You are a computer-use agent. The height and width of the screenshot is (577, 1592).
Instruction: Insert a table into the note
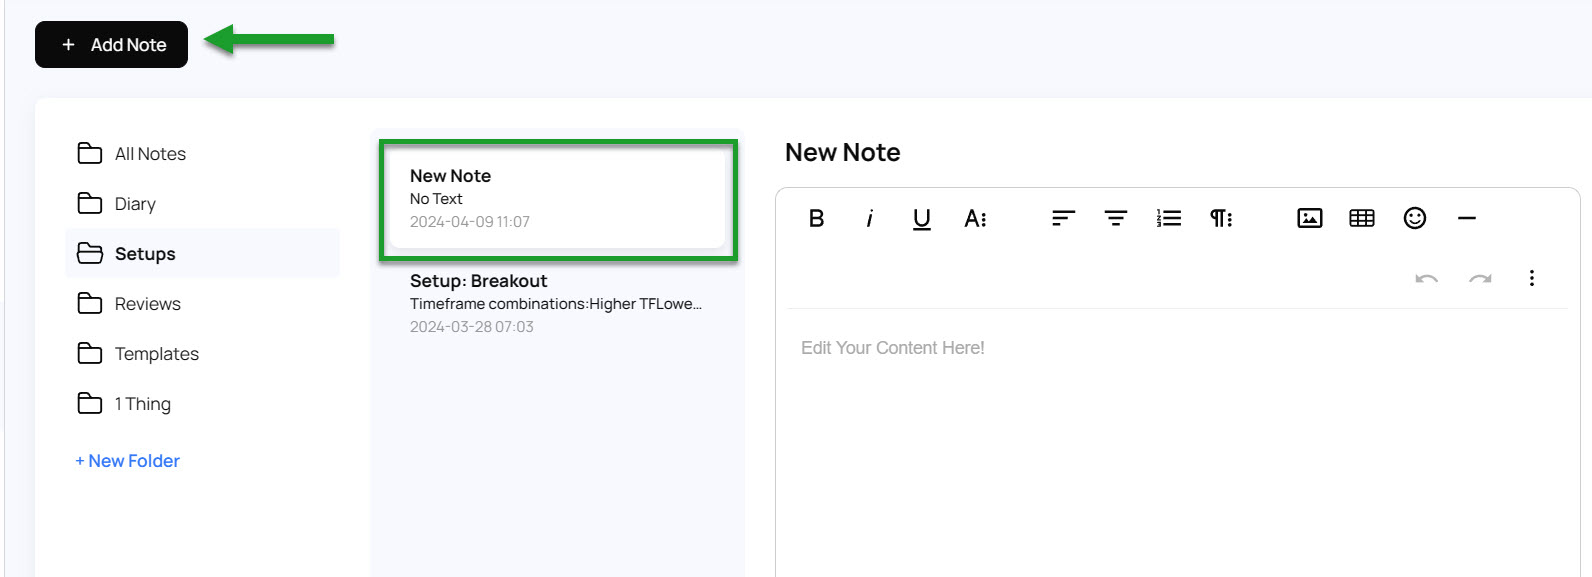[1362, 218]
